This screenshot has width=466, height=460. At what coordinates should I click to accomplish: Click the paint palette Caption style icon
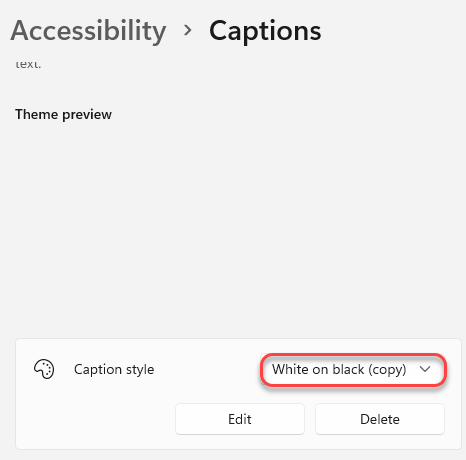[44, 369]
